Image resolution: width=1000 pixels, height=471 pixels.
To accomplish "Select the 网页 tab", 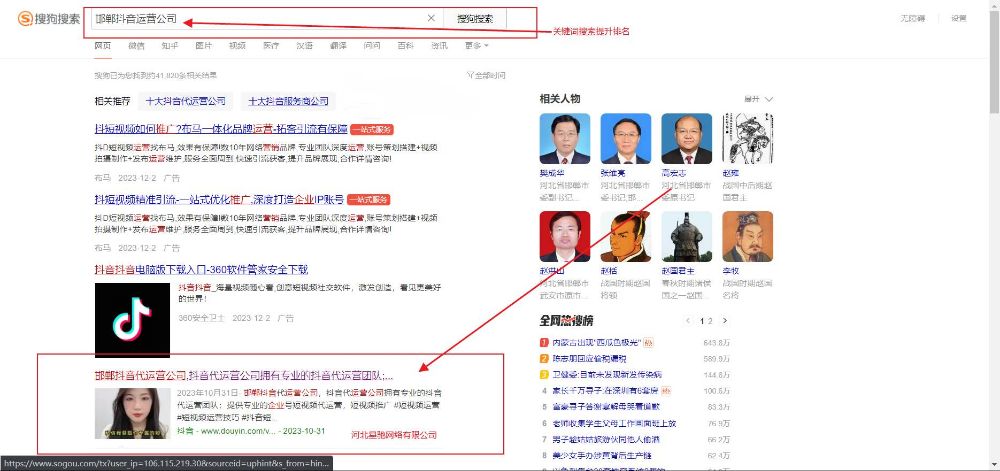I will click(x=103, y=45).
